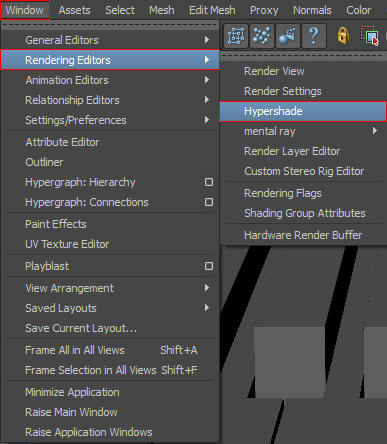Open the Mesh menu

(x=162, y=10)
